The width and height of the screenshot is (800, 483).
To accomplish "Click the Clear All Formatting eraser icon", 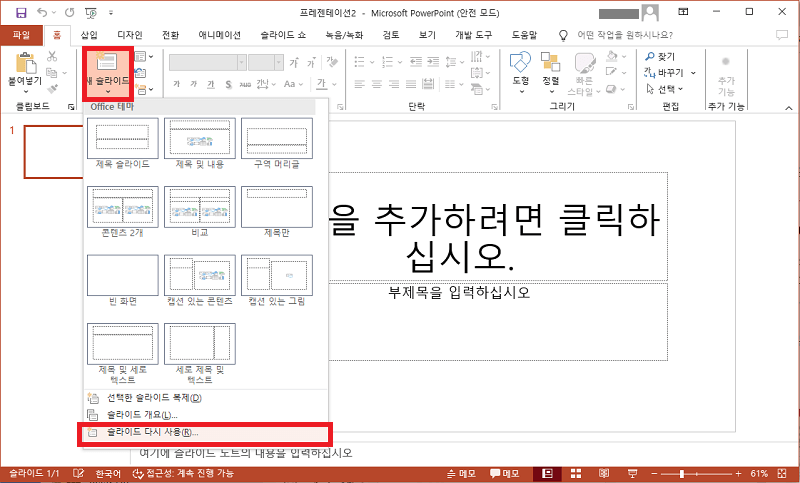I will tap(332, 62).
